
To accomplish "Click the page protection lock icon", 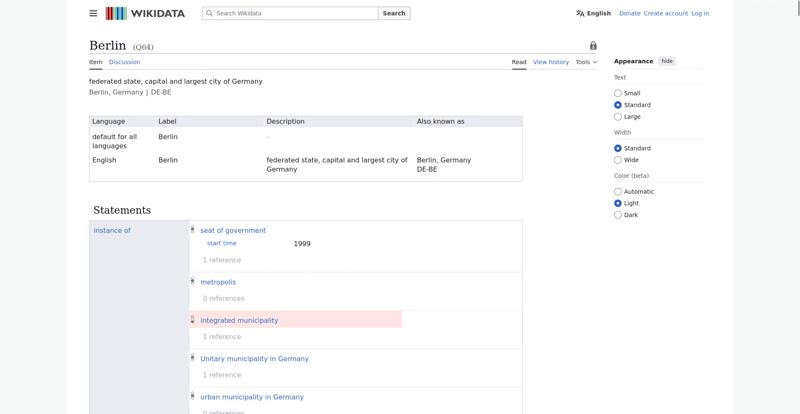I will coord(593,46).
